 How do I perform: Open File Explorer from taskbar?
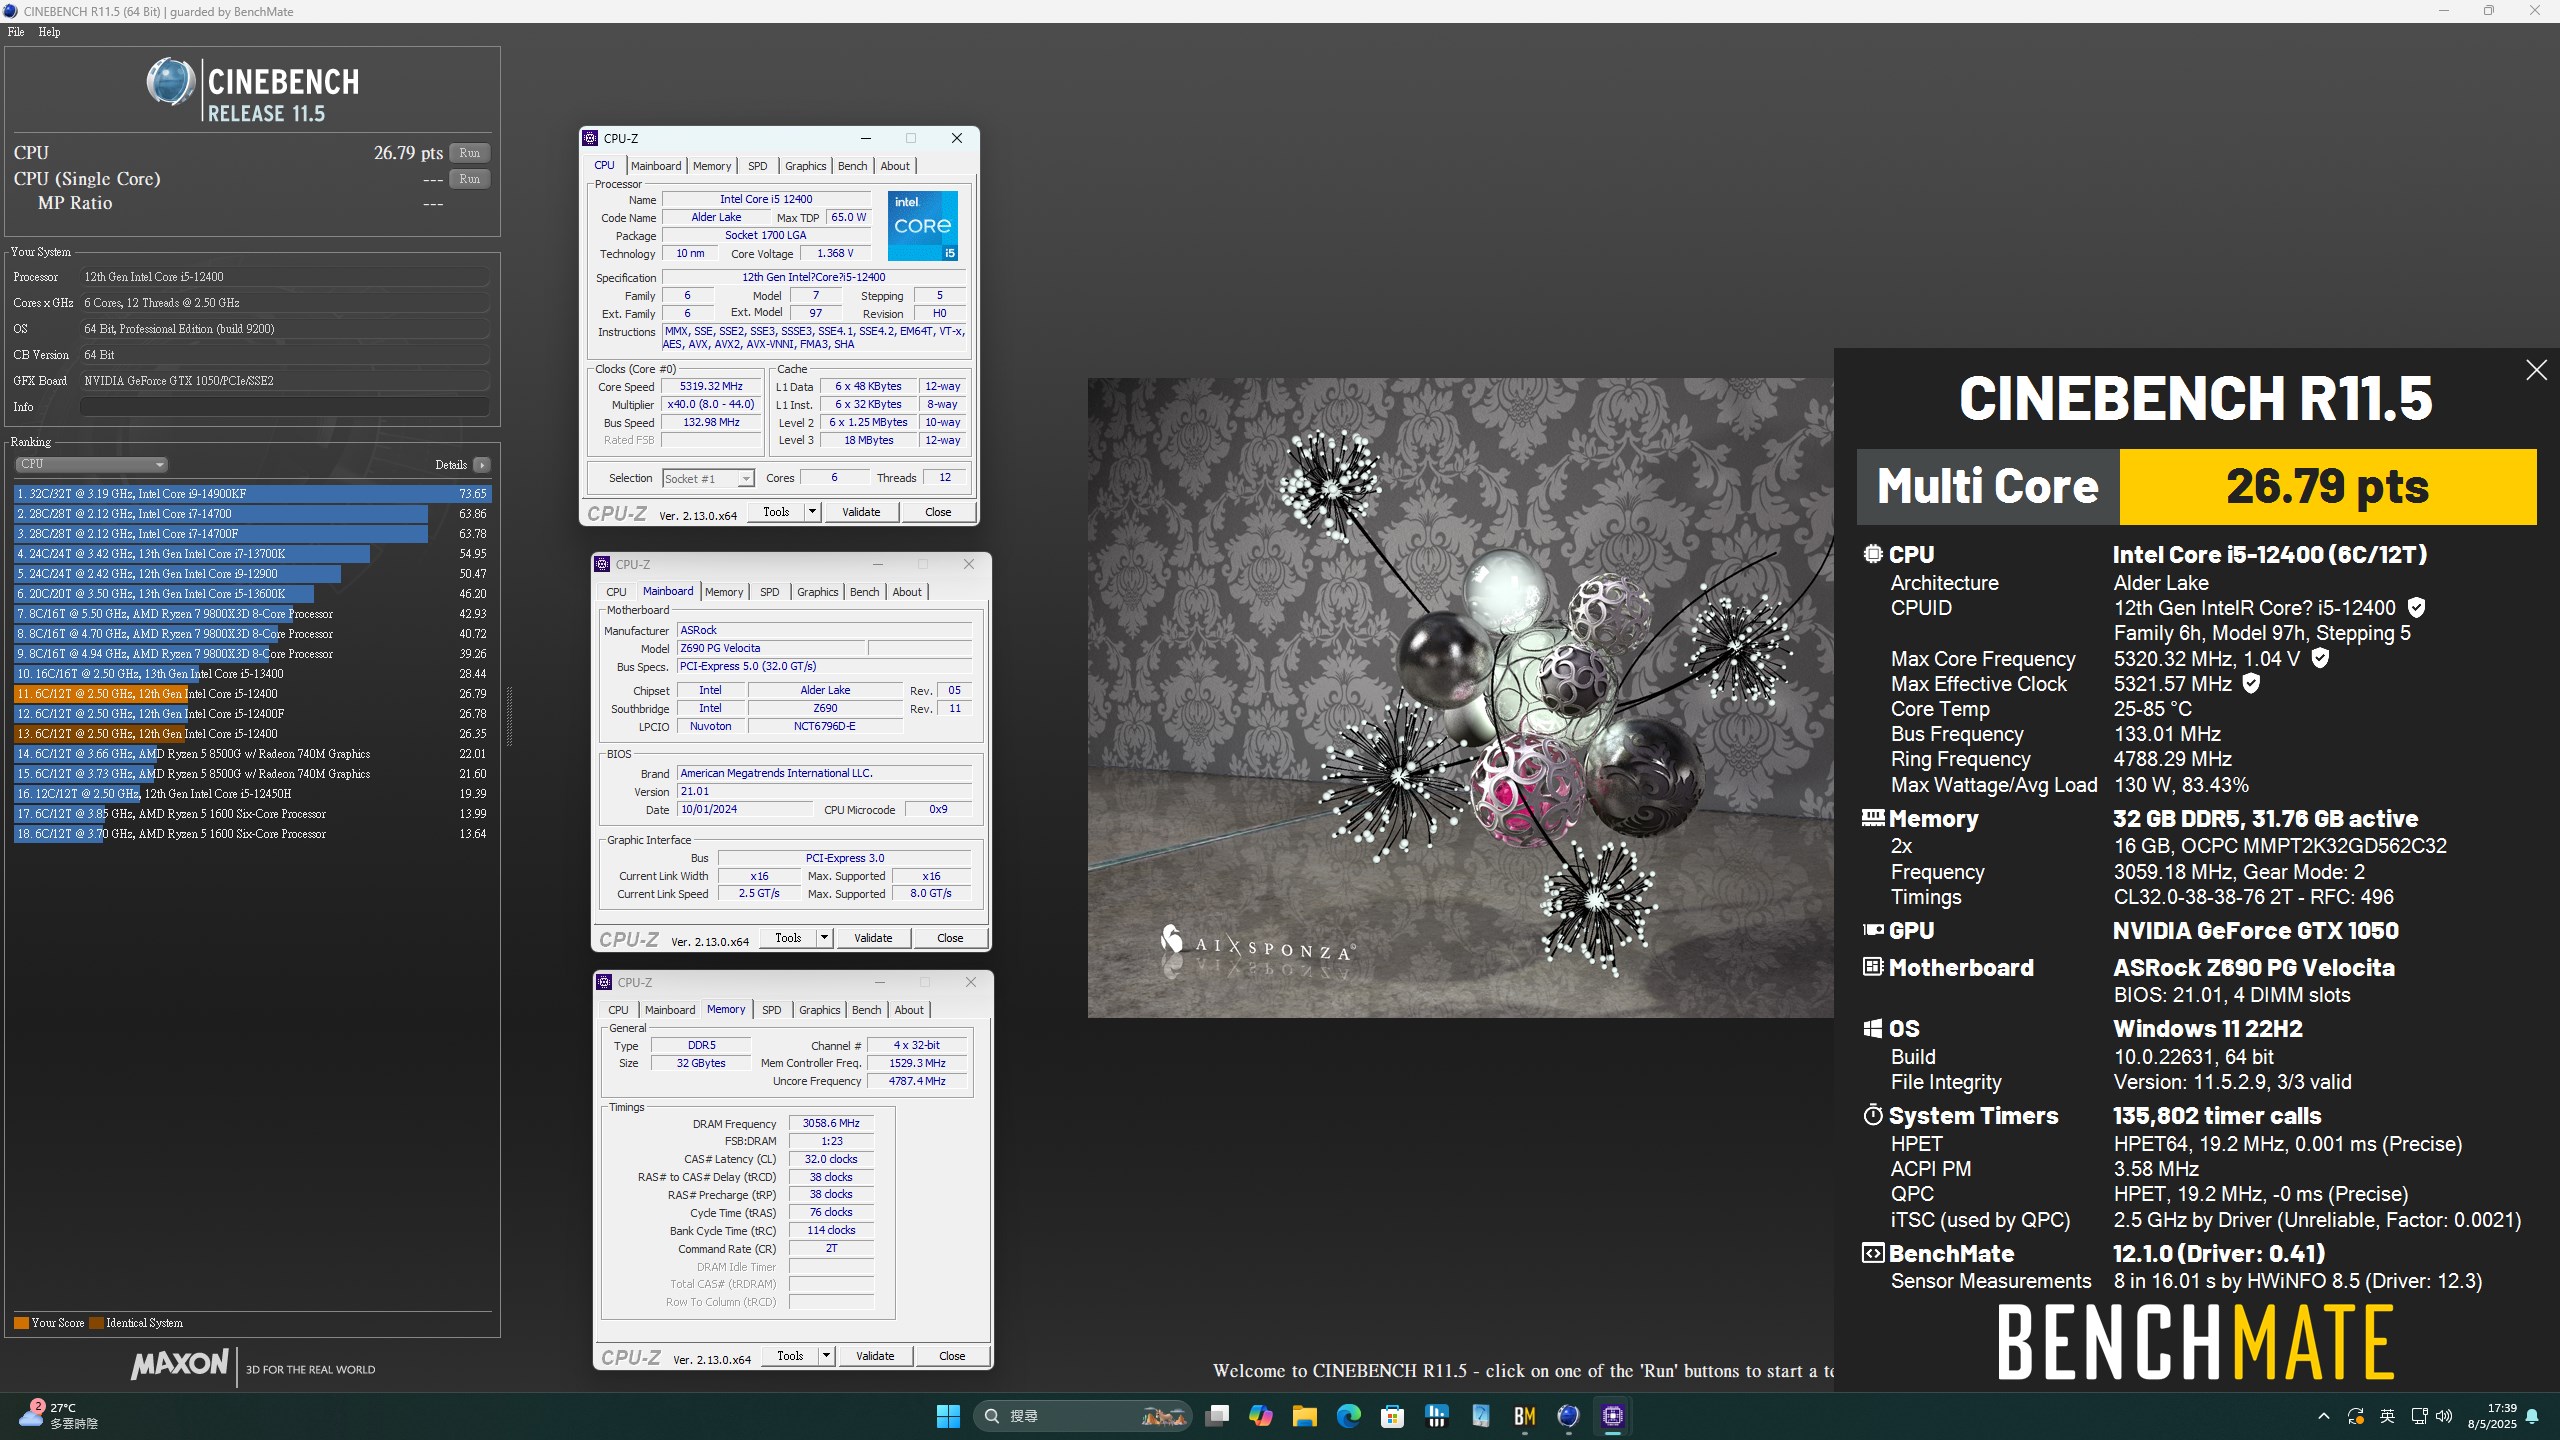point(1305,1416)
